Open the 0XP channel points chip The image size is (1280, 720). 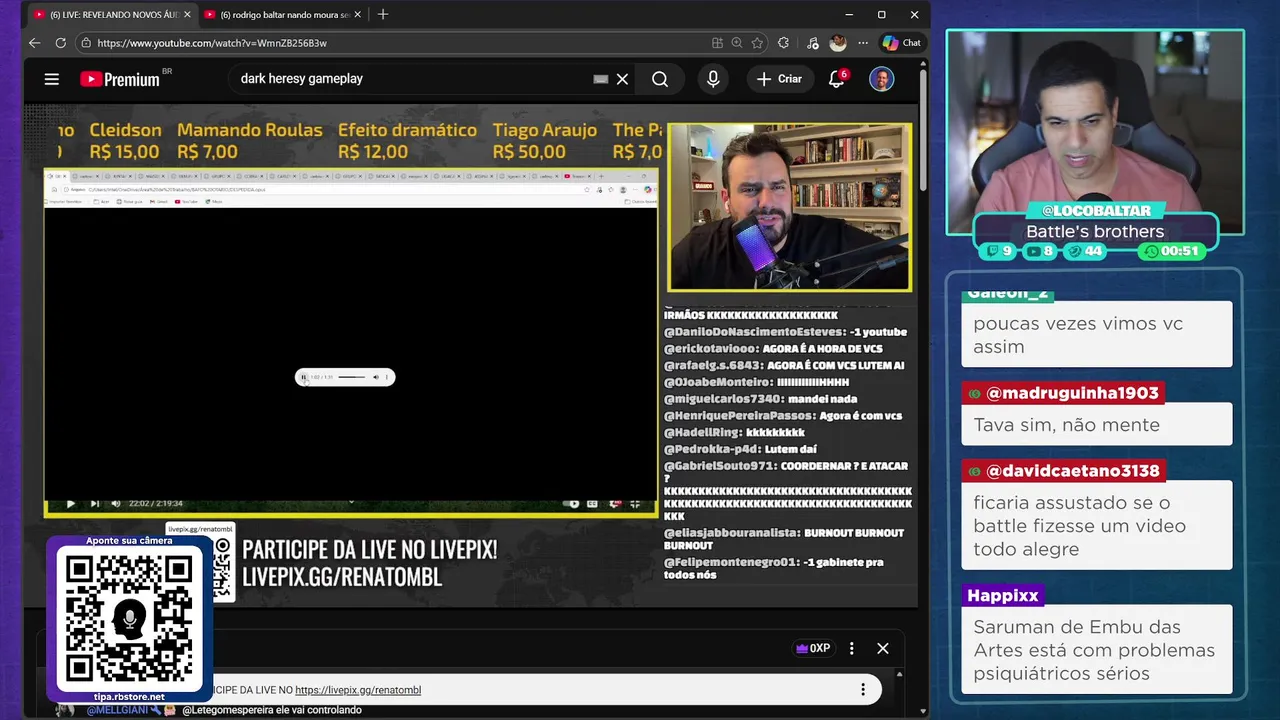tap(813, 648)
